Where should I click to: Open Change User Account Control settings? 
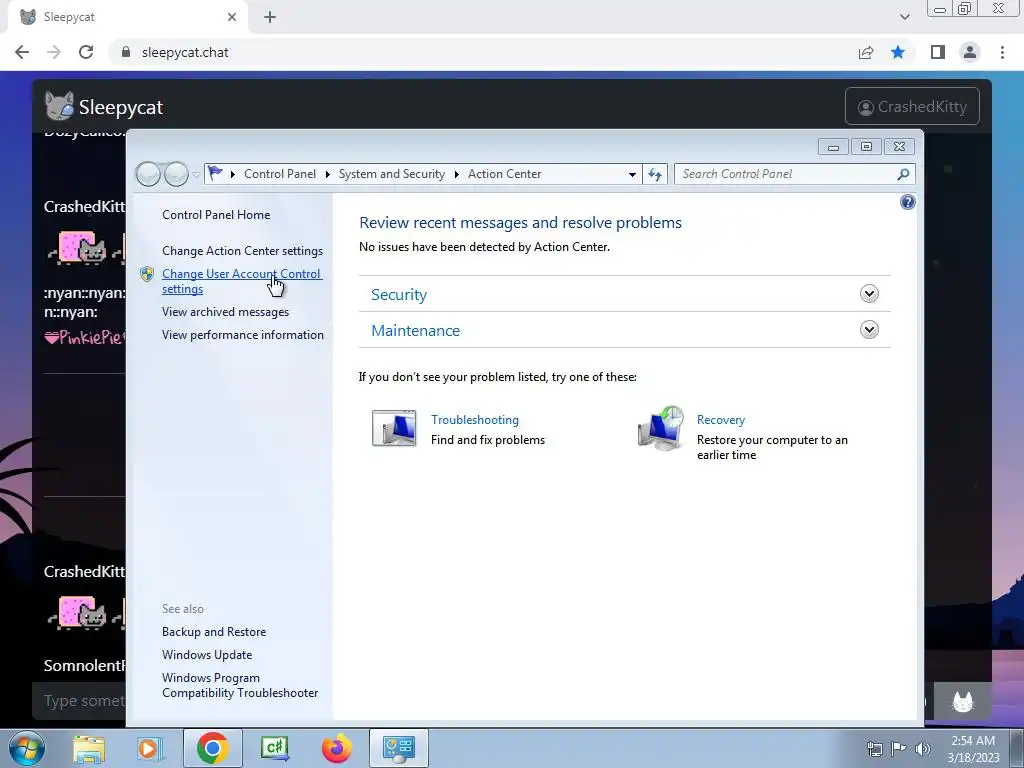242,281
